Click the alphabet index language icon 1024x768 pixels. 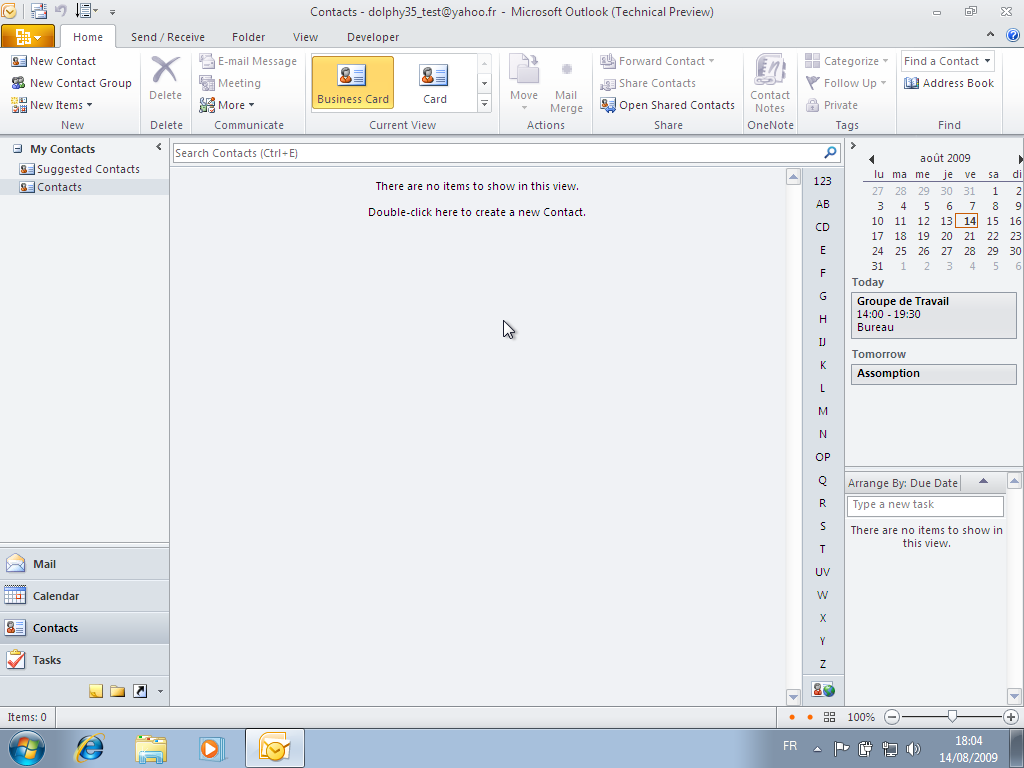(x=823, y=690)
